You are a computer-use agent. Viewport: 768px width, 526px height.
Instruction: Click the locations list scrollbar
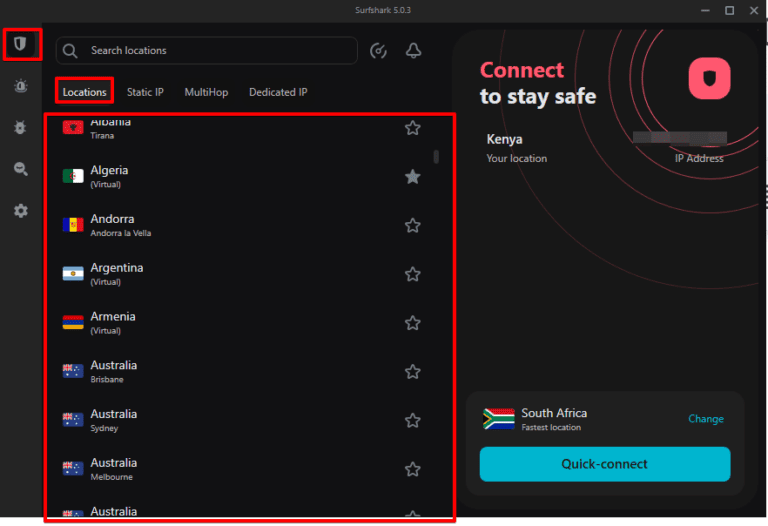[x=436, y=157]
